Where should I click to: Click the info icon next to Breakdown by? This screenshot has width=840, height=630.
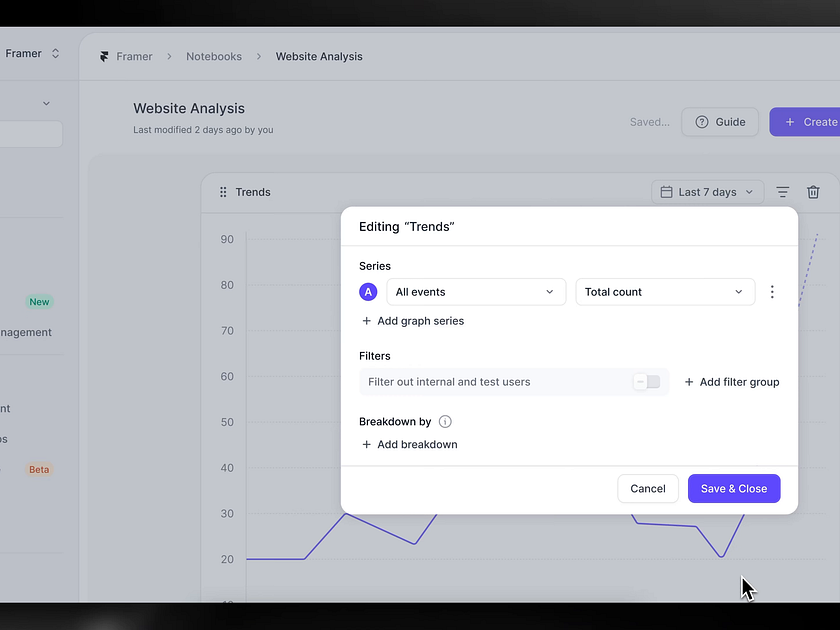point(445,421)
